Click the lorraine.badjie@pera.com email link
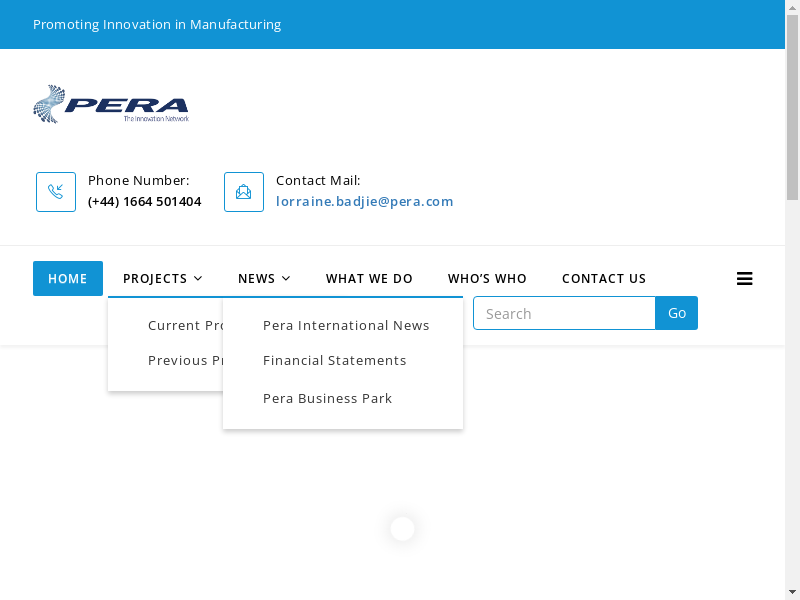 click(364, 201)
